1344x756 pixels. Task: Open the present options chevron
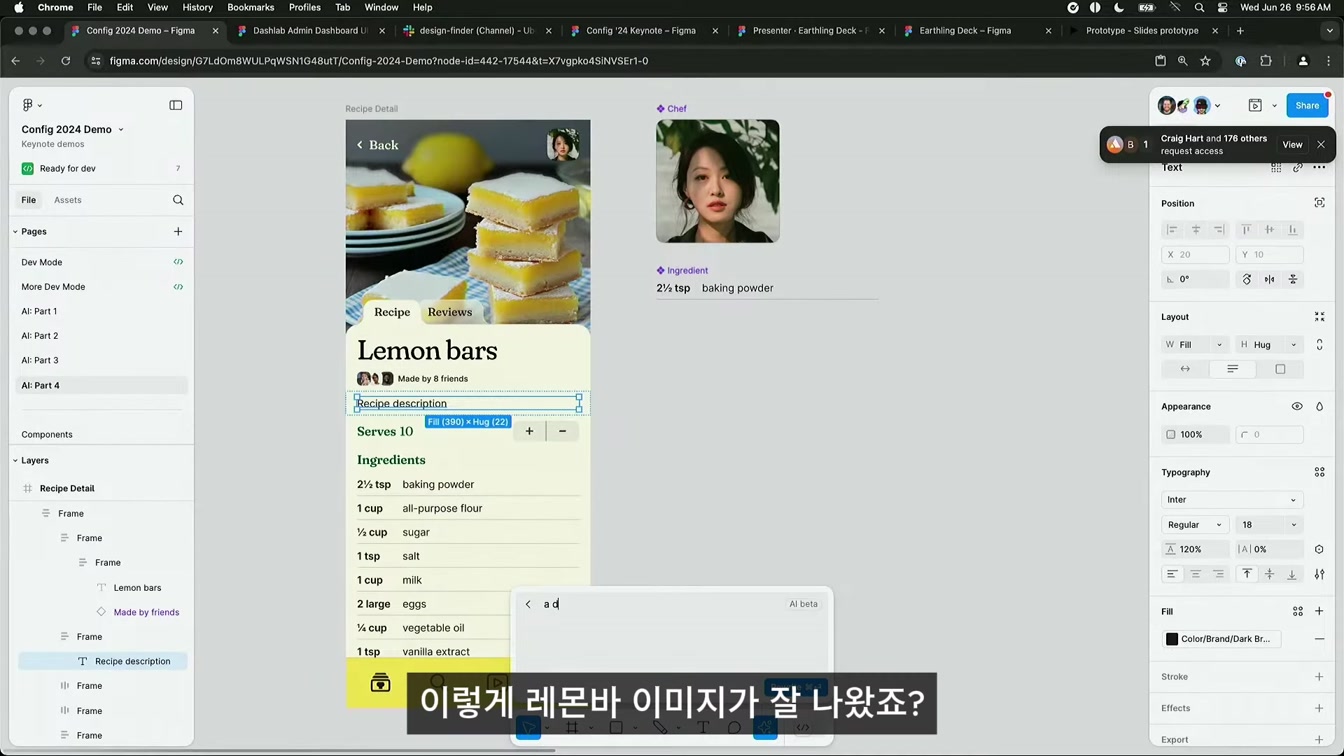(x=1274, y=105)
